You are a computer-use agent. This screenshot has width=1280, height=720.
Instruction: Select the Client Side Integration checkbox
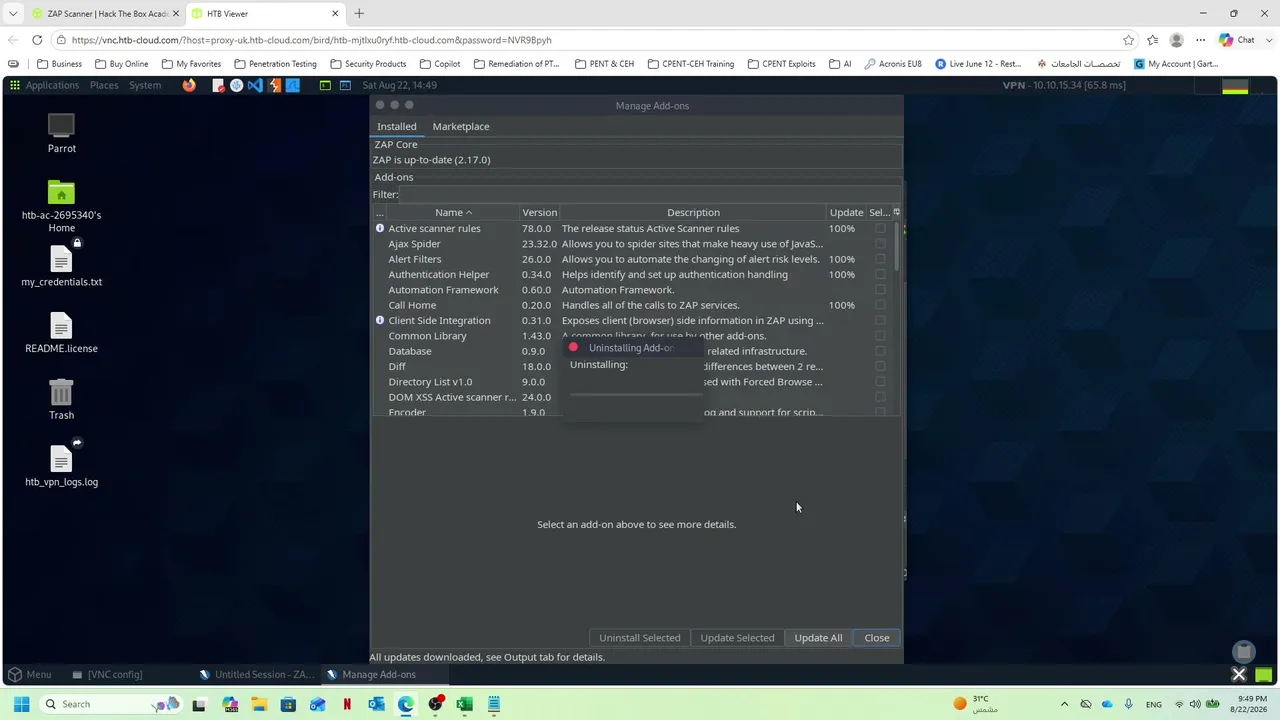(x=880, y=320)
